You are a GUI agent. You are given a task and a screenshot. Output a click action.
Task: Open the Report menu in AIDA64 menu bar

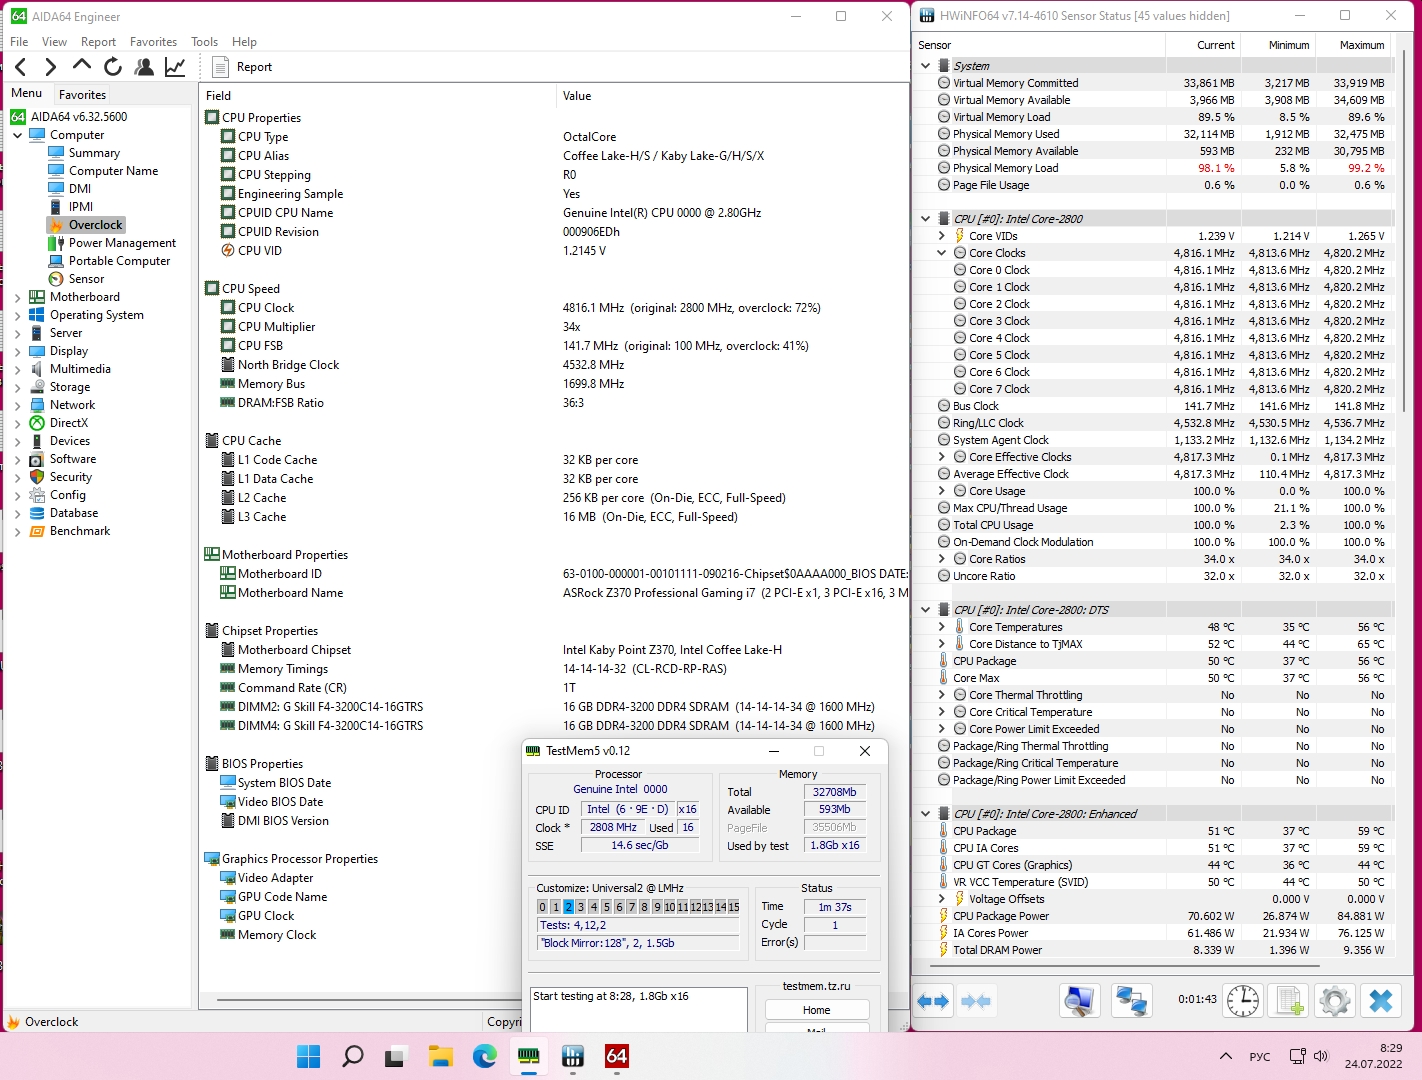[x=98, y=42]
